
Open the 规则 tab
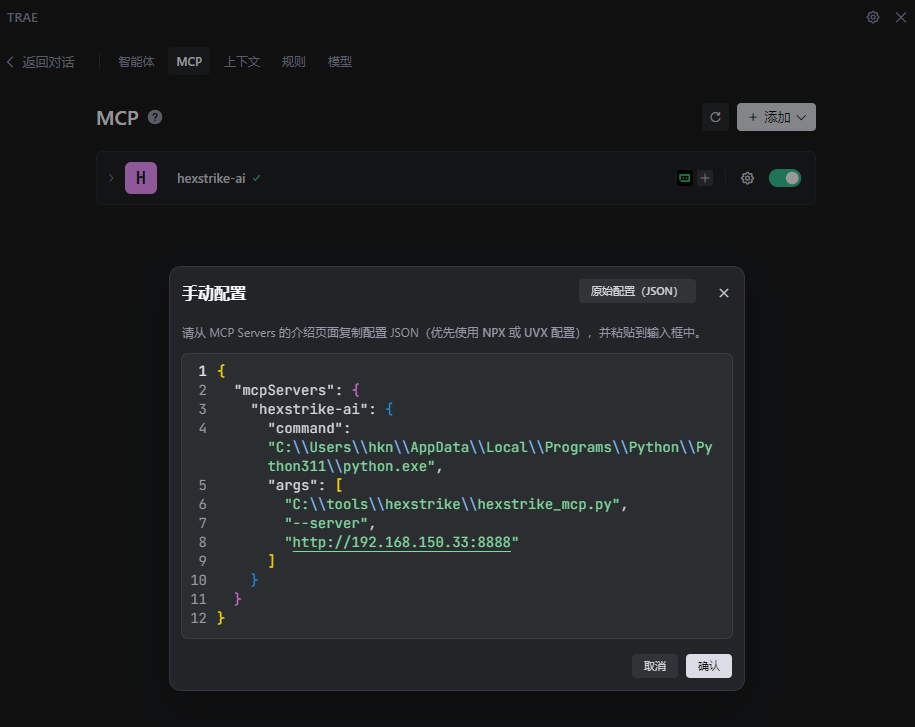click(293, 62)
